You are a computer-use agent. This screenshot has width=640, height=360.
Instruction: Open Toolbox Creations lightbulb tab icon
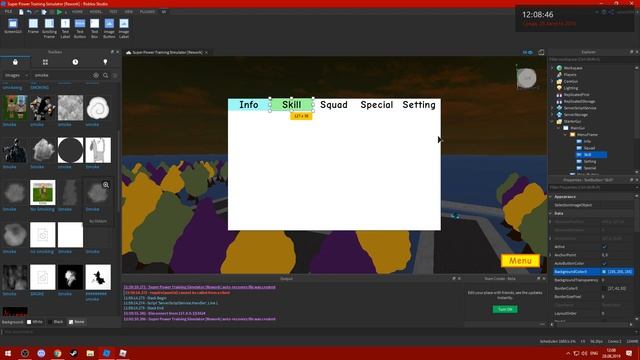[x=105, y=62]
